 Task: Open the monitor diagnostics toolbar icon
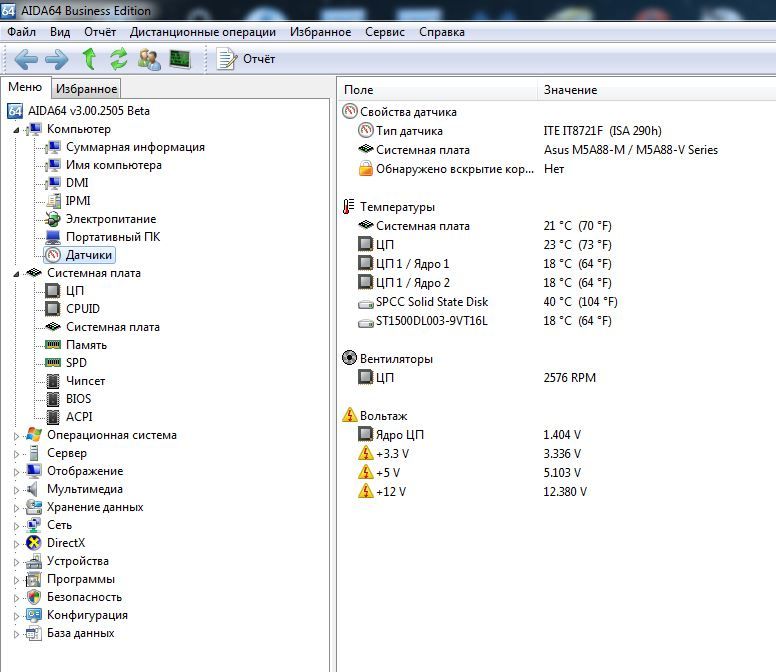pyautogui.click(x=180, y=59)
